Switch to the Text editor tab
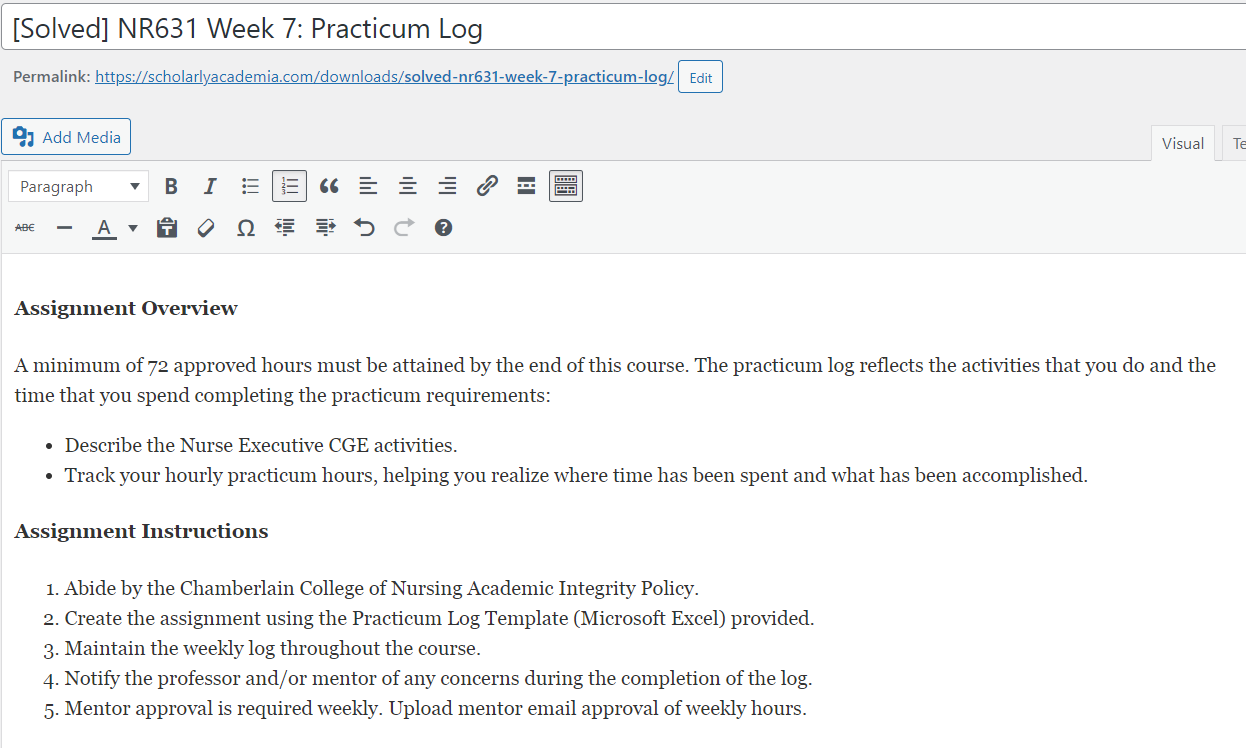 pyautogui.click(x=1236, y=143)
